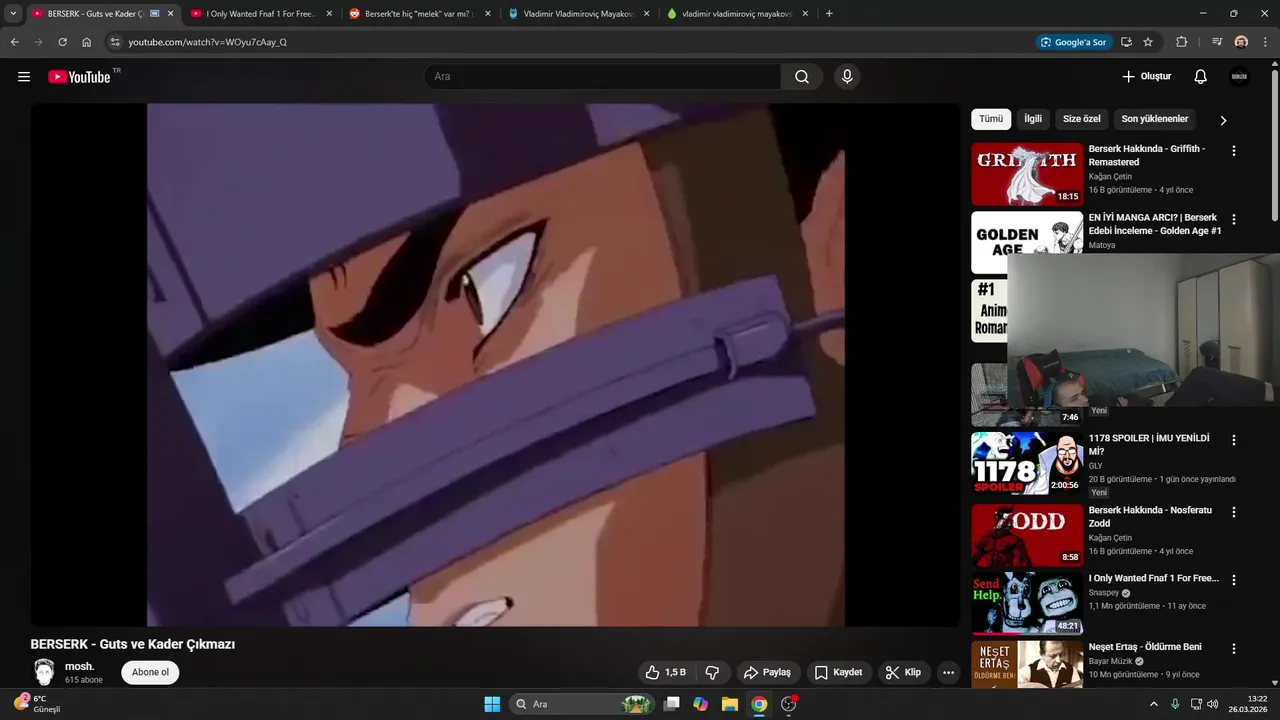Open the Oluştur create menu

pos(1146,77)
